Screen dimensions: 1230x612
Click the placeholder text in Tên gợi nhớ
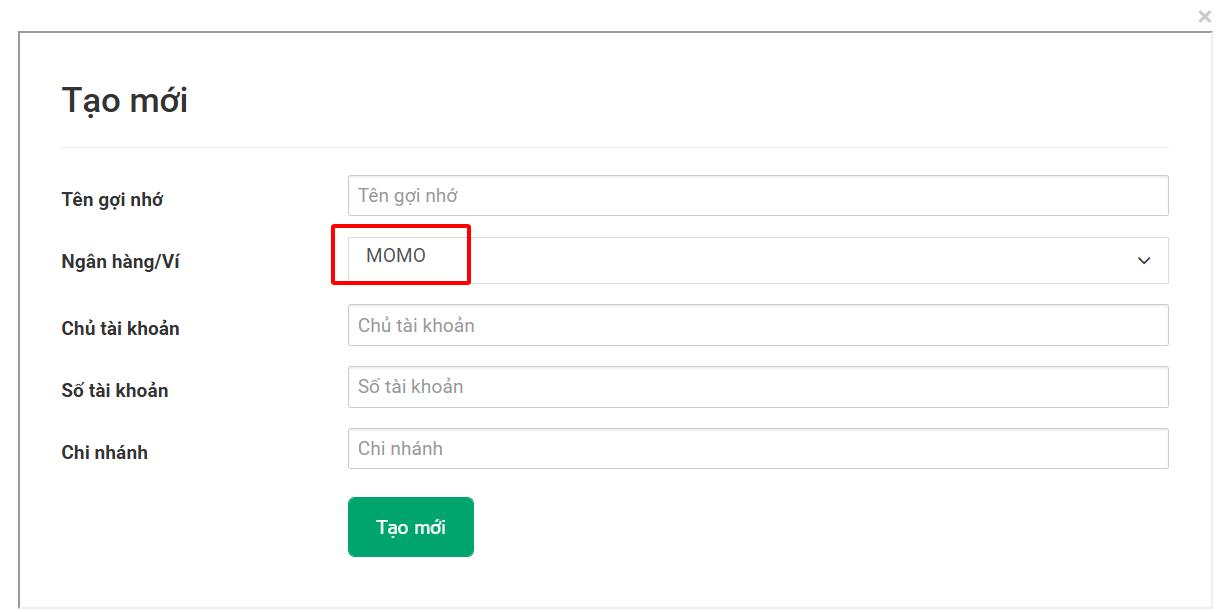(410, 195)
